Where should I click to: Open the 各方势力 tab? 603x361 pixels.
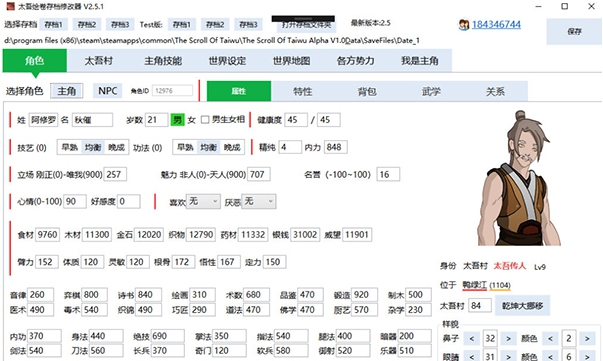tap(356, 61)
